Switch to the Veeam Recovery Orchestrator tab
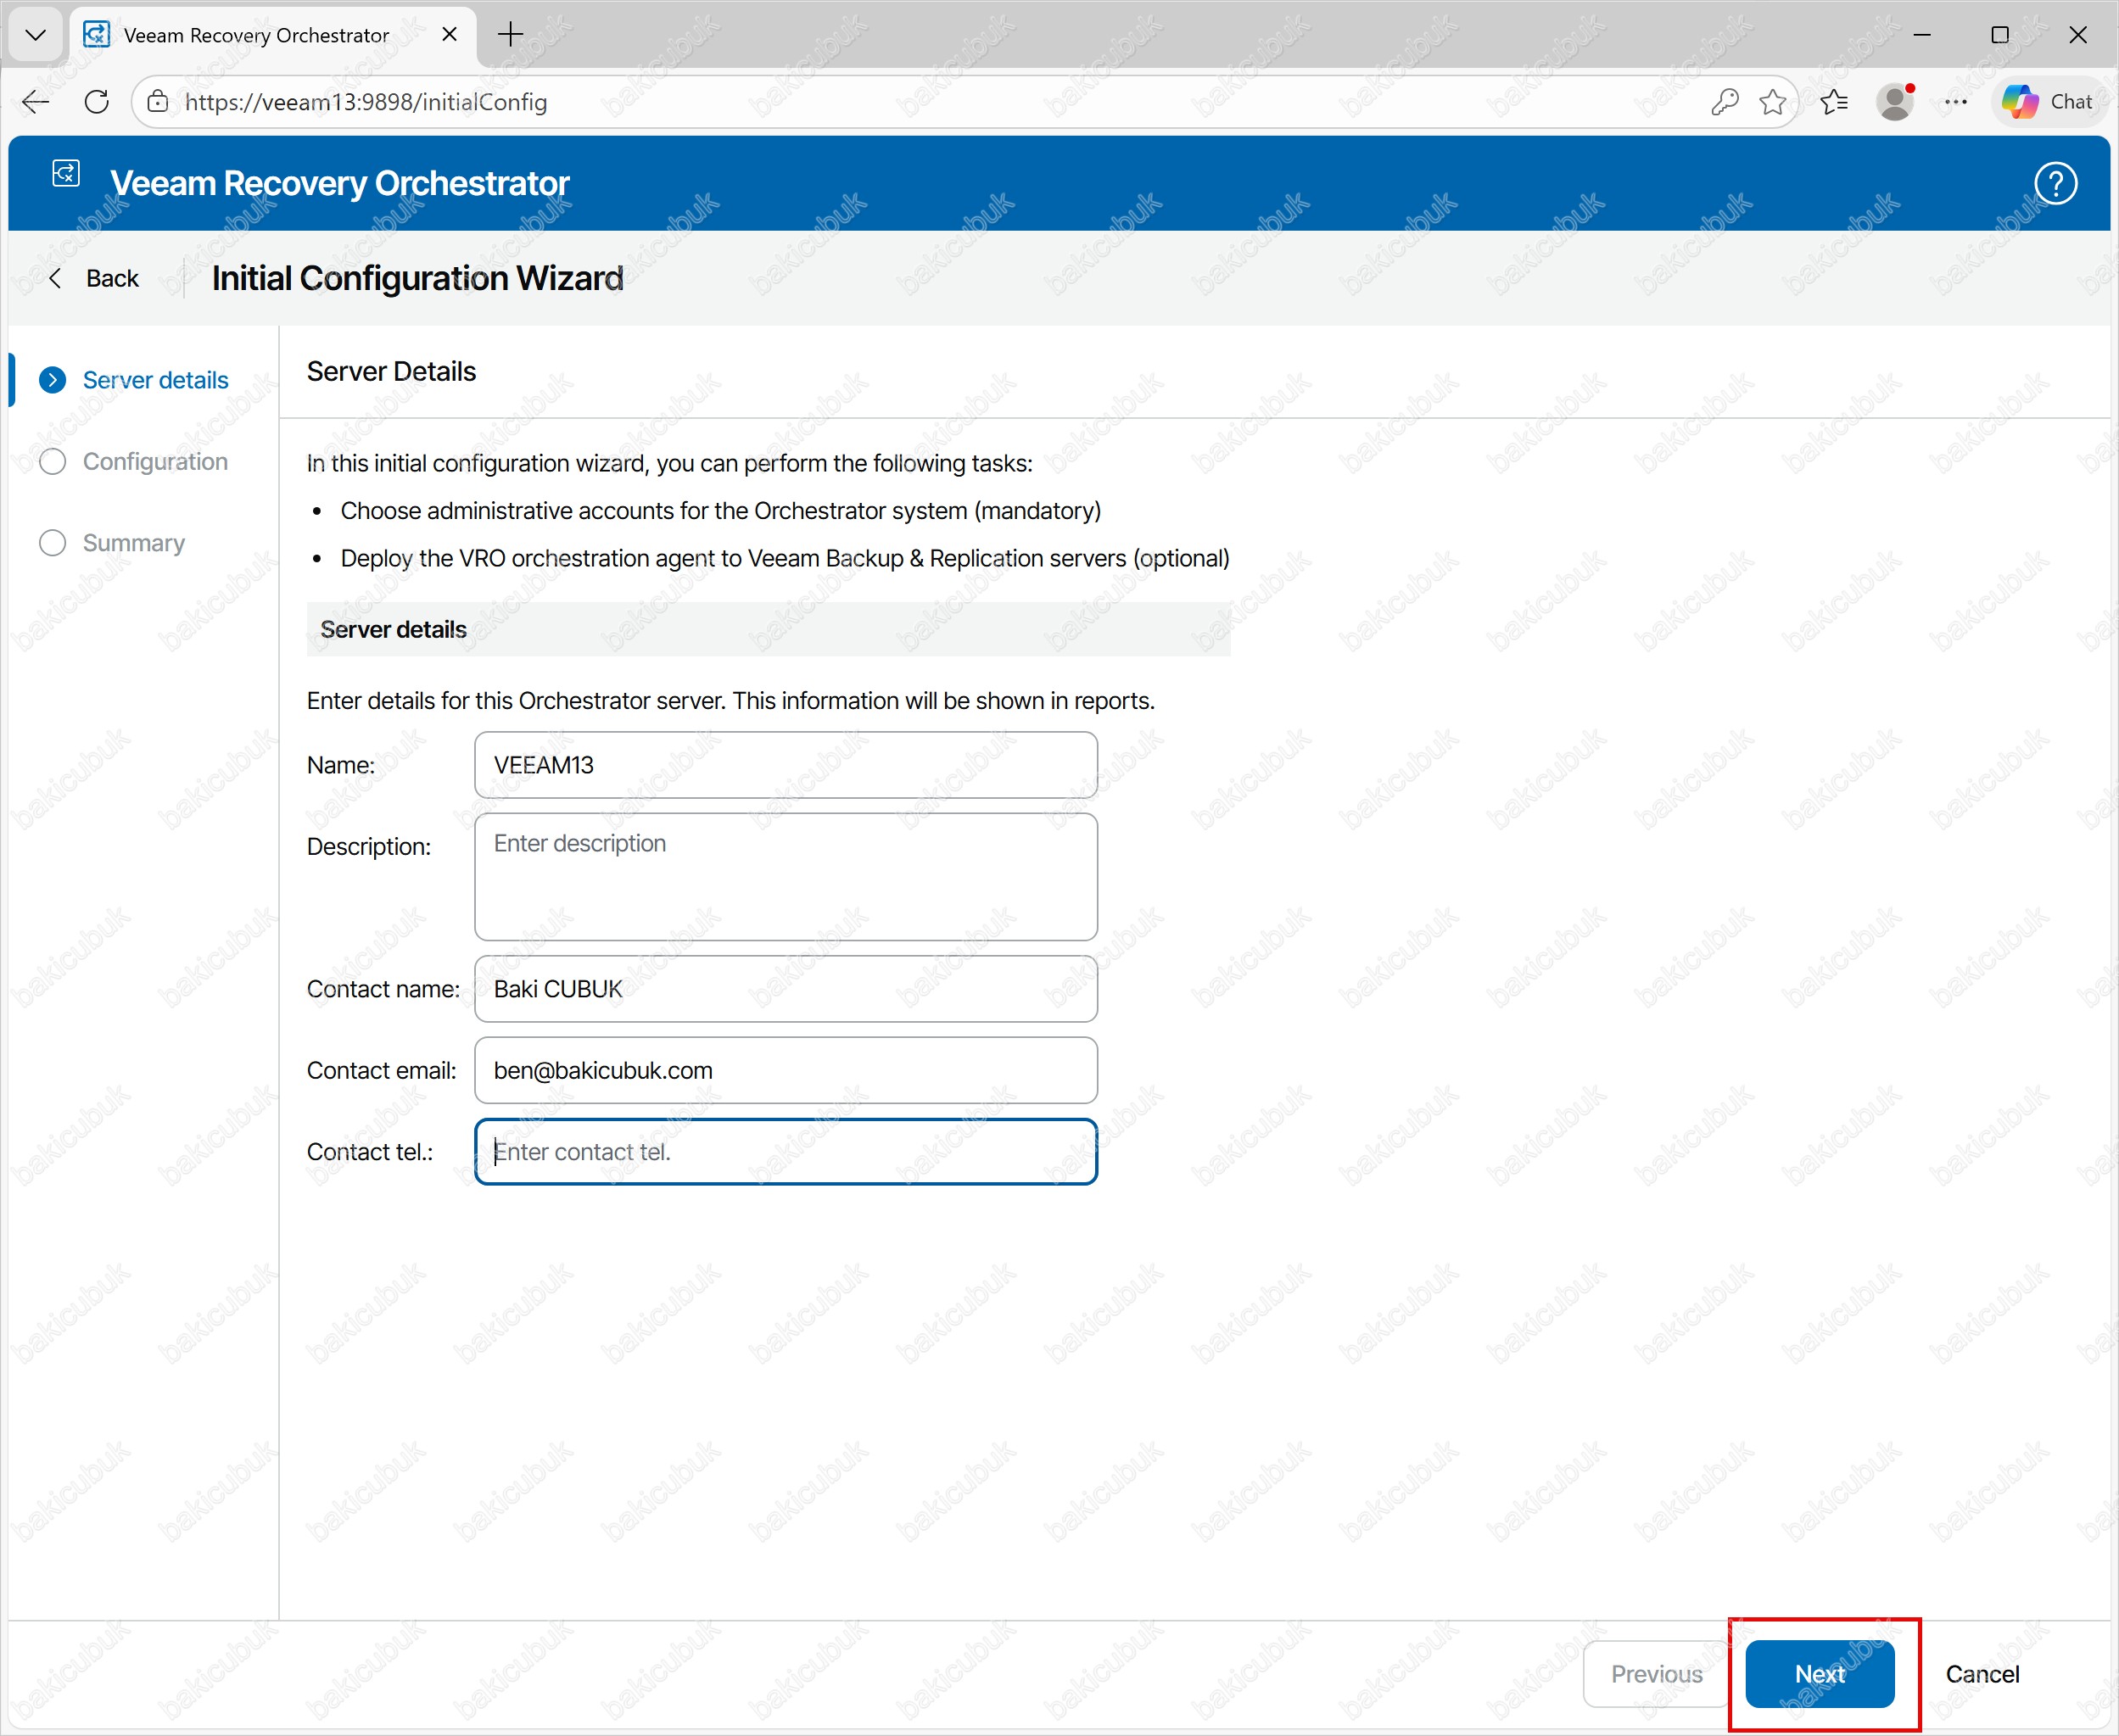This screenshot has width=2119, height=1736. pyautogui.click(x=256, y=35)
